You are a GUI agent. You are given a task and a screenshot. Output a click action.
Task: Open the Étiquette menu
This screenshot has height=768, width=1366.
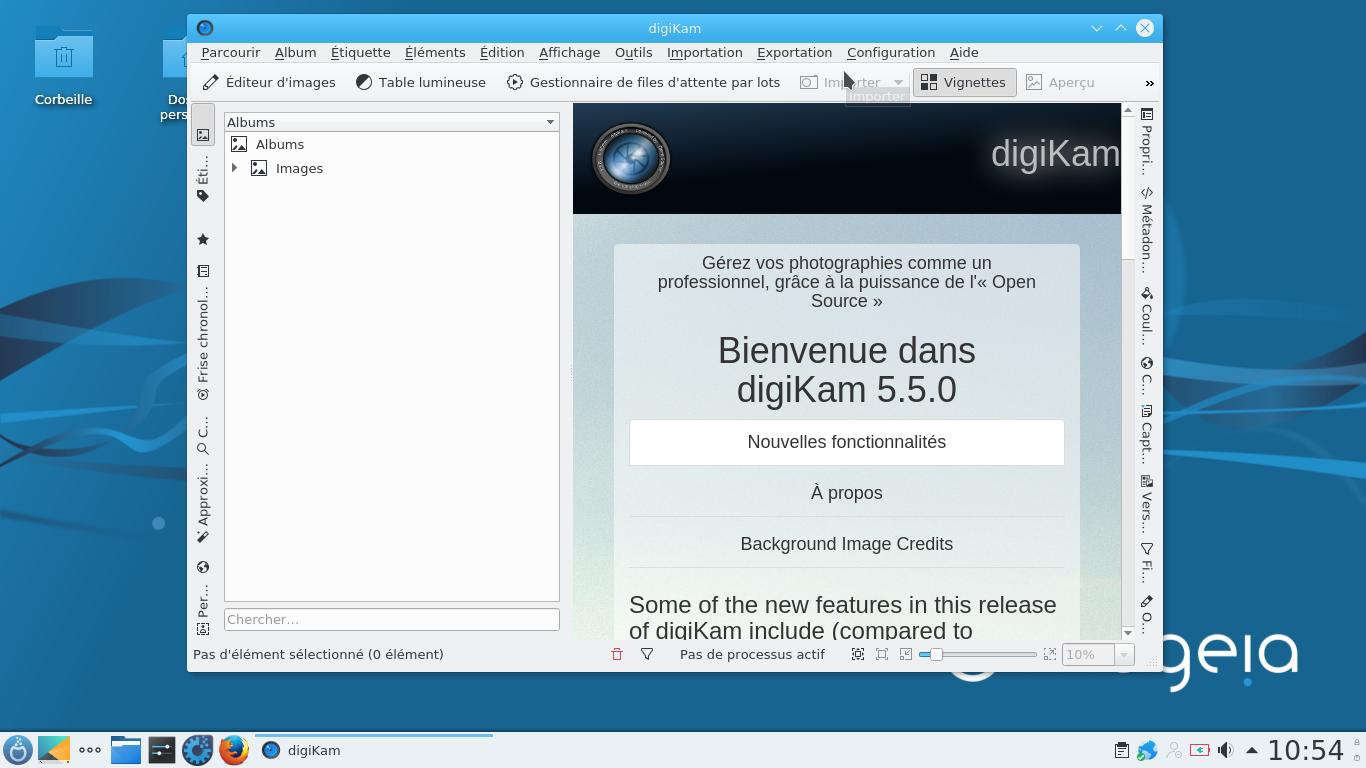[x=360, y=52]
